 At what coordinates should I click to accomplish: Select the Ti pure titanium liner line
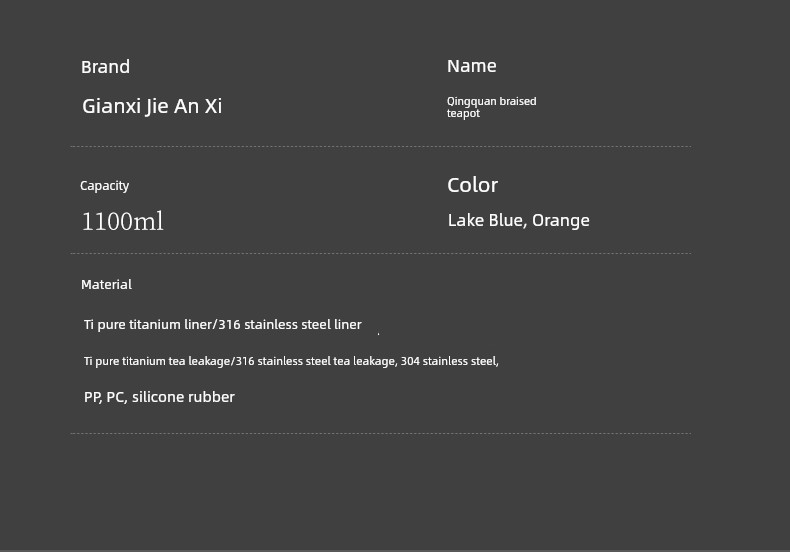223,324
